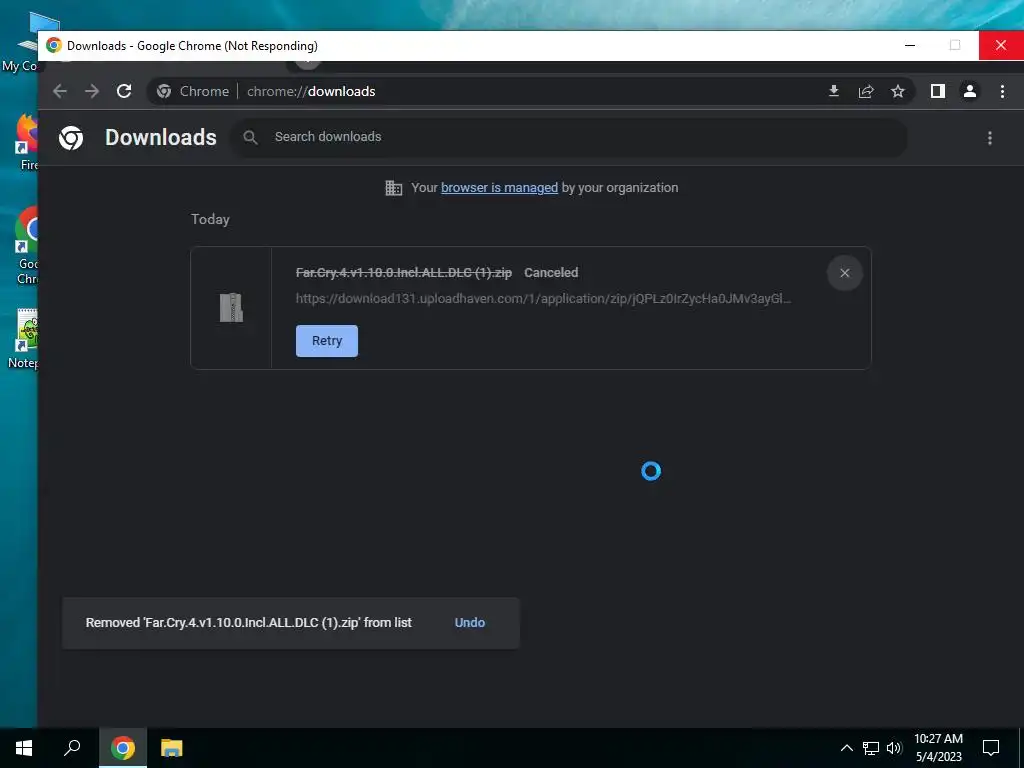The image size is (1024, 768).
Task: Click the organization building icon
Action: pyautogui.click(x=393, y=188)
